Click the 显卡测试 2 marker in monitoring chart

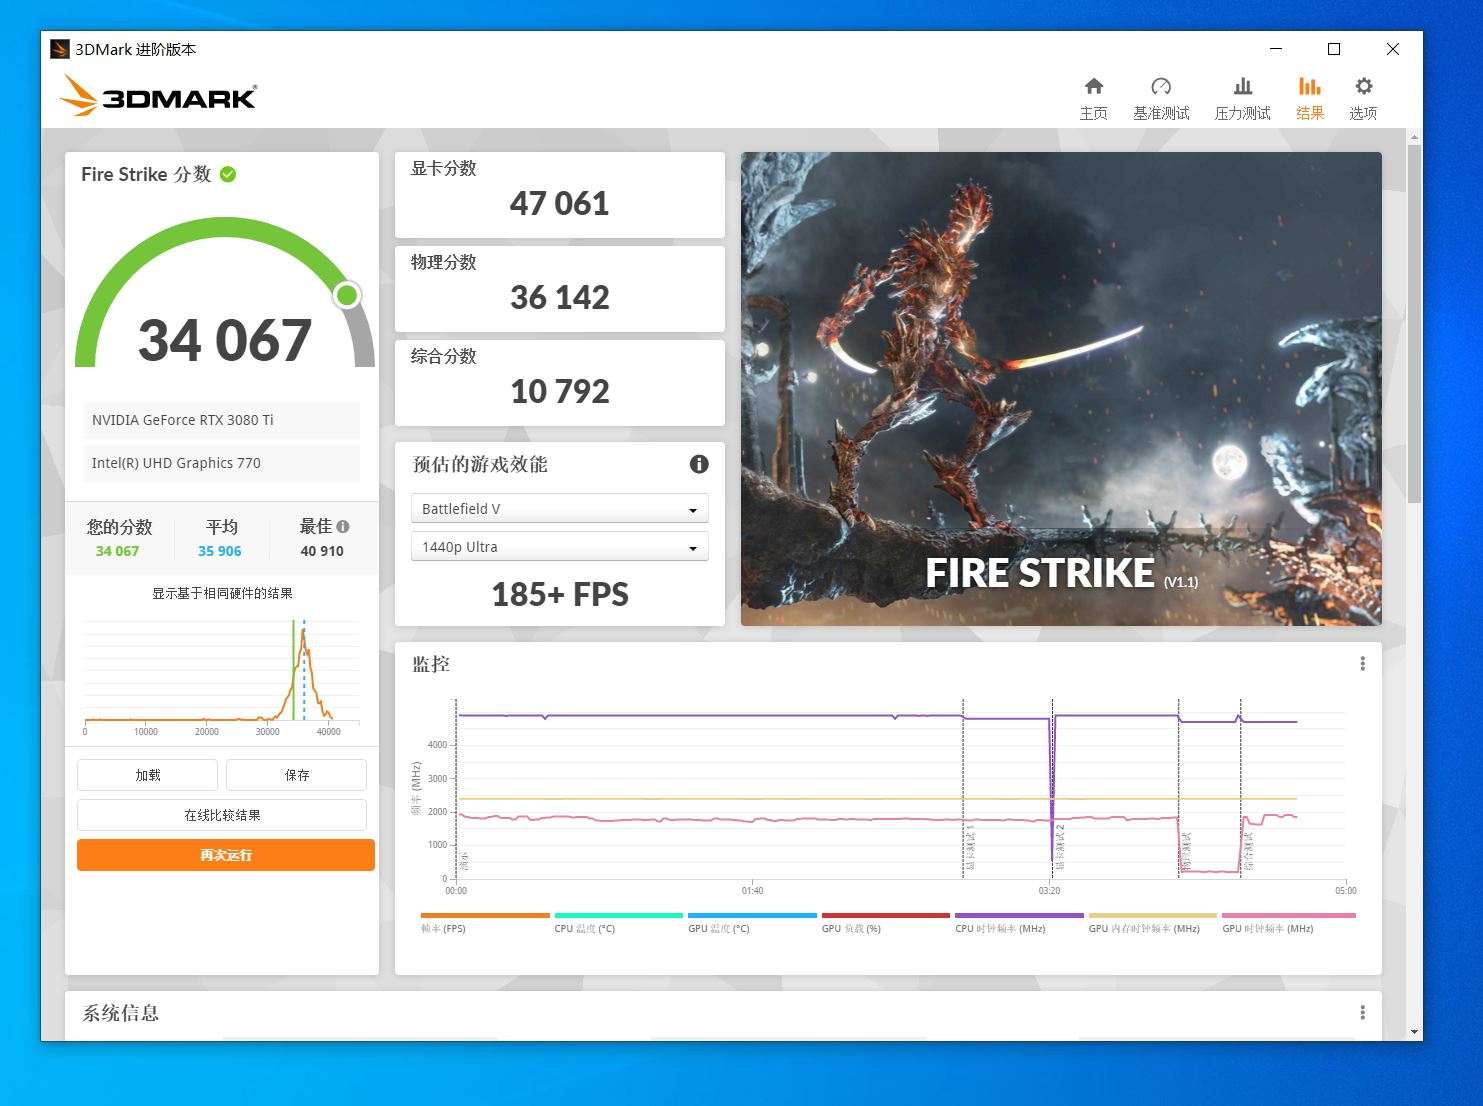pyautogui.click(x=1059, y=848)
